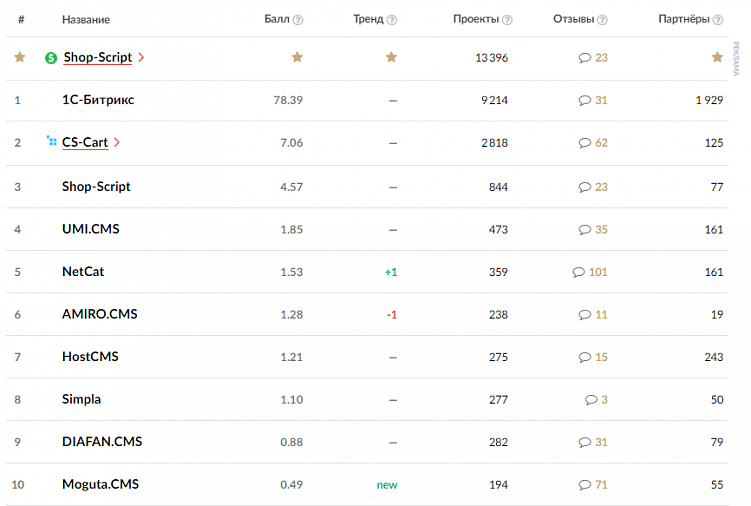Viewport: 751px width, 506px height.
Task: Click the Название column header
Action: (x=86, y=20)
